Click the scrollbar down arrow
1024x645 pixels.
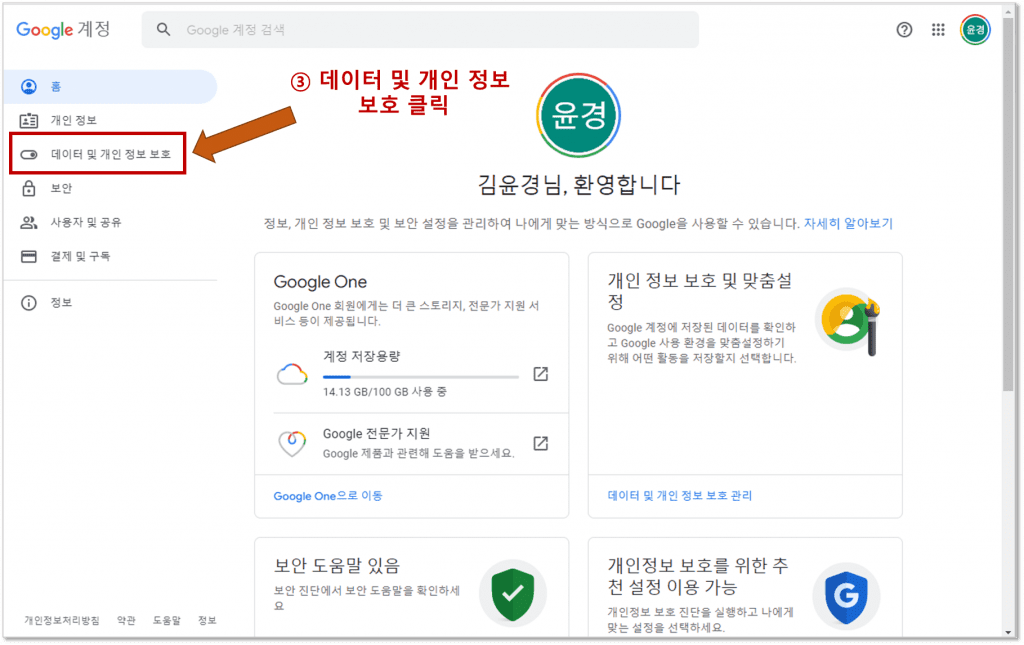tap(1008, 632)
